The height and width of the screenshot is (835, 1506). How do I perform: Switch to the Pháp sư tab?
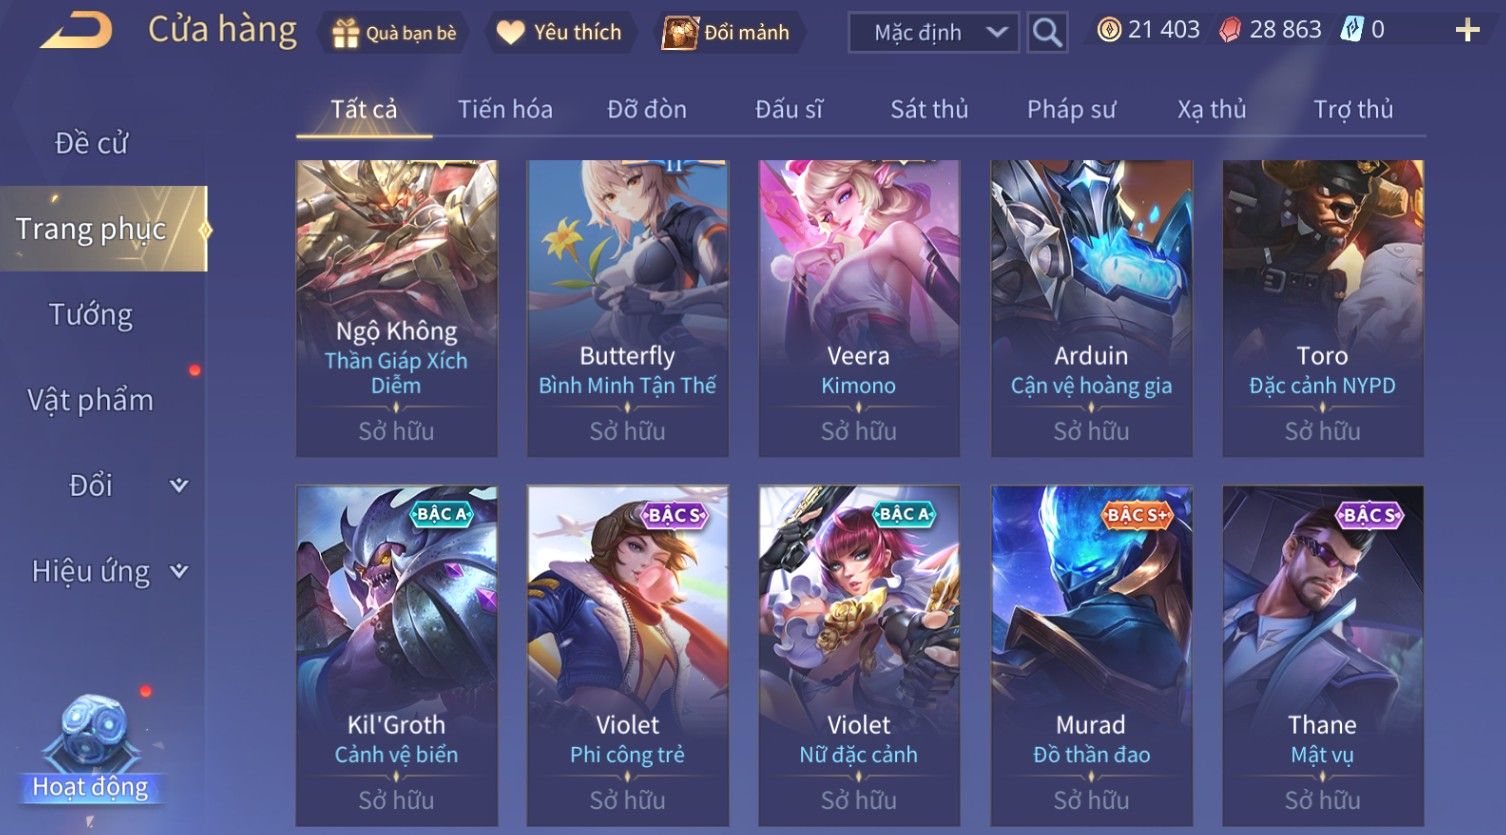pyautogui.click(x=1071, y=109)
